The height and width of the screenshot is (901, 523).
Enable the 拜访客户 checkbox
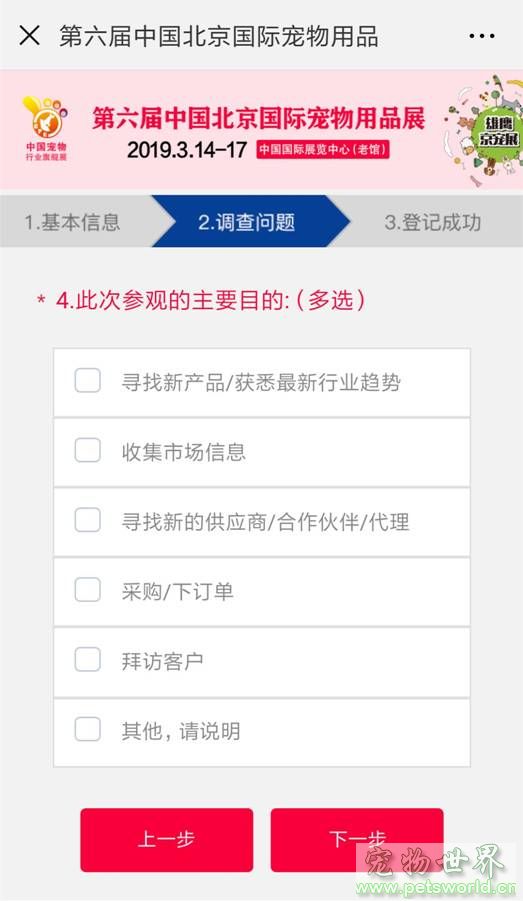(x=87, y=660)
